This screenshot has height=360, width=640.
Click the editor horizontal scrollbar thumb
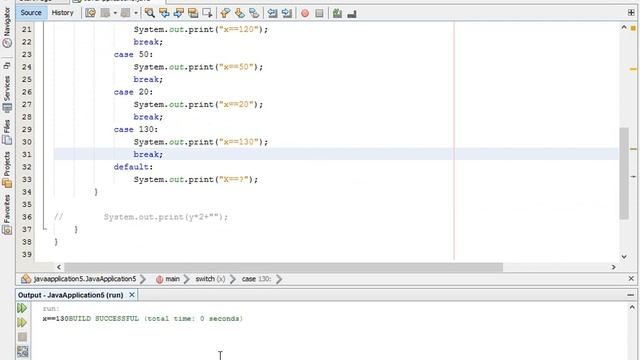pyautogui.click(x=284, y=267)
